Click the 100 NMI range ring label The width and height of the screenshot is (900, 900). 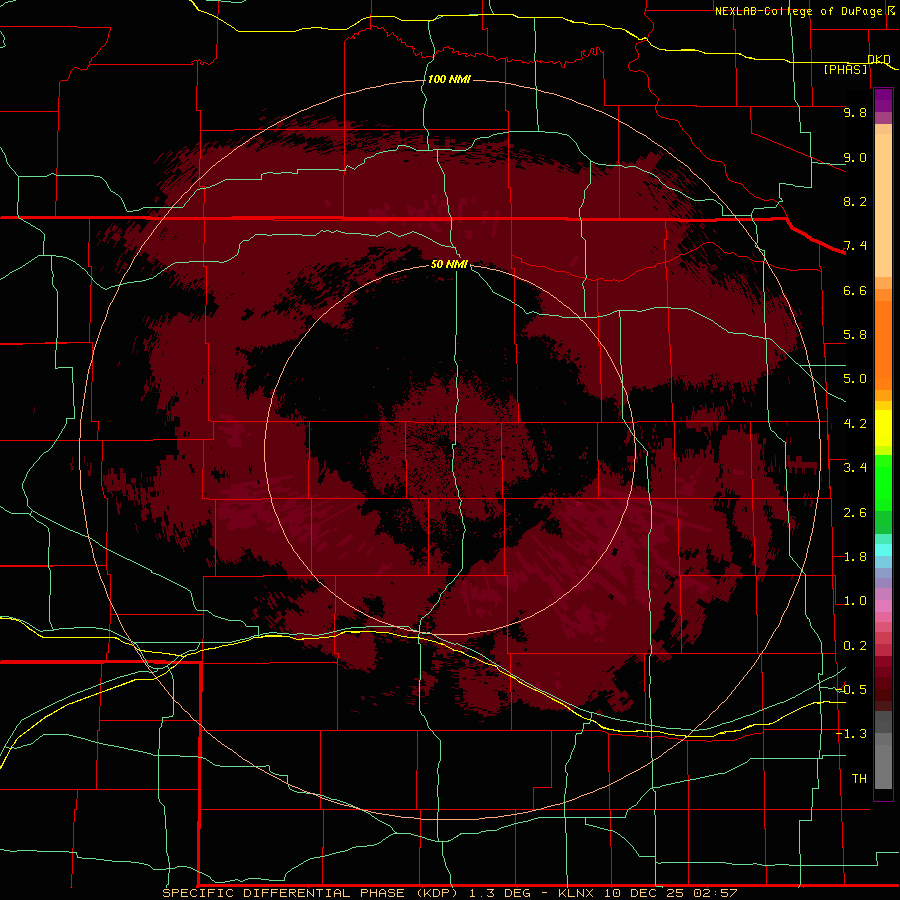tap(449, 79)
